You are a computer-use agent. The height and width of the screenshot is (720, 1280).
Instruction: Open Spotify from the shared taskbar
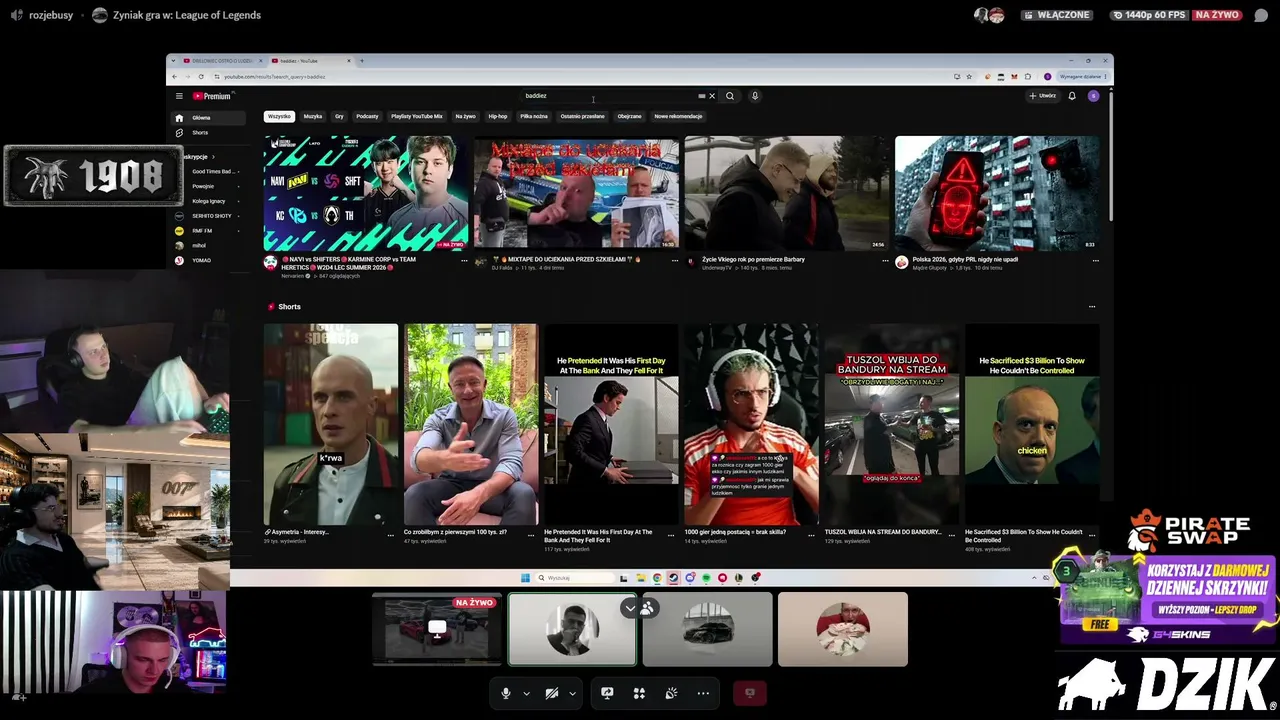706,578
